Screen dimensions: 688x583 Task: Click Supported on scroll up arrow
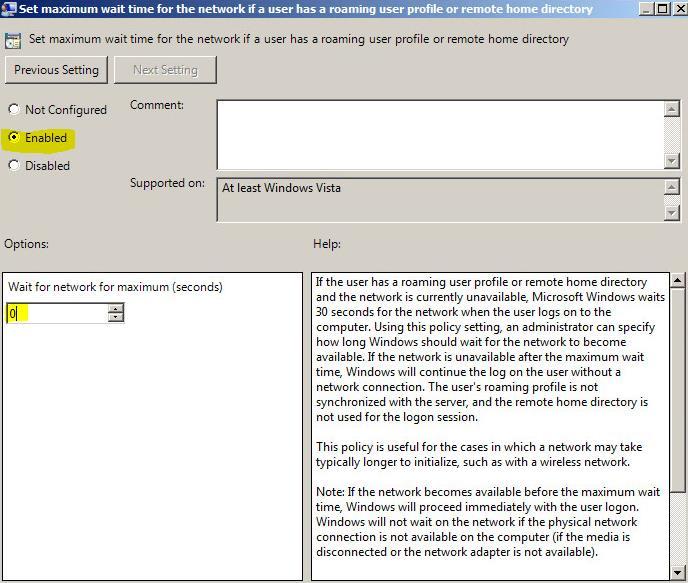pyautogui.click(x=671, y=187)
